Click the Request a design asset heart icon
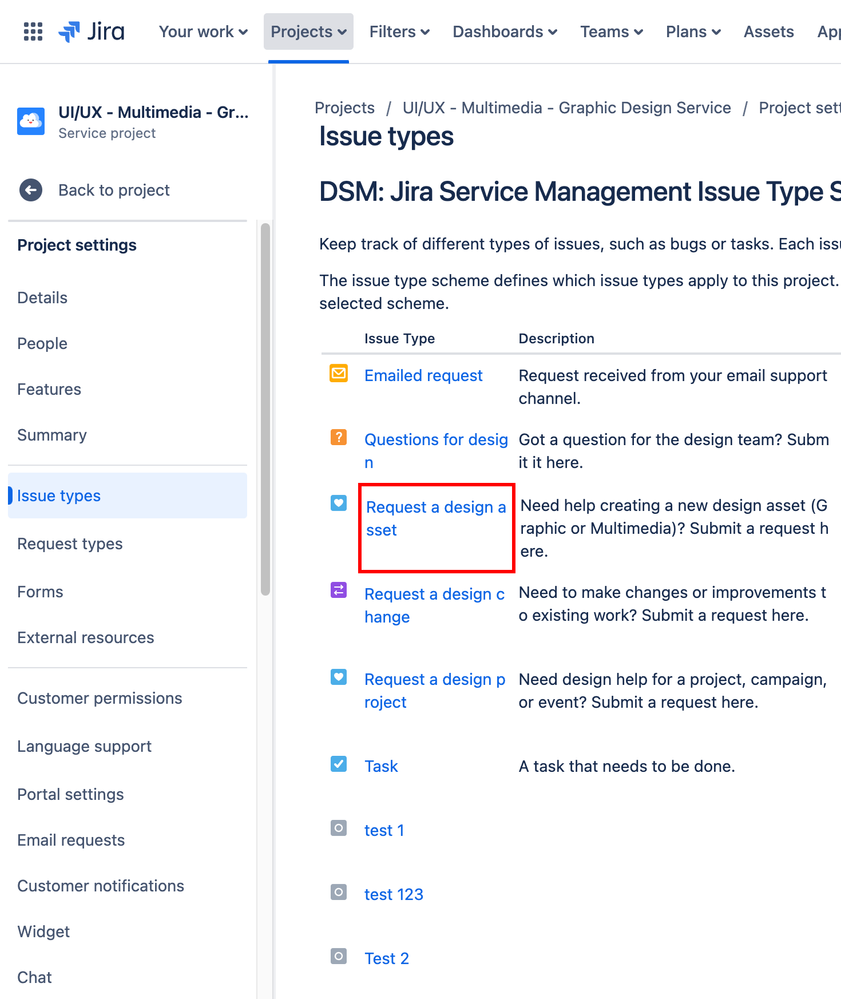Image resolution: width=841 pixels, height=999 pixels. coord(338,503)
